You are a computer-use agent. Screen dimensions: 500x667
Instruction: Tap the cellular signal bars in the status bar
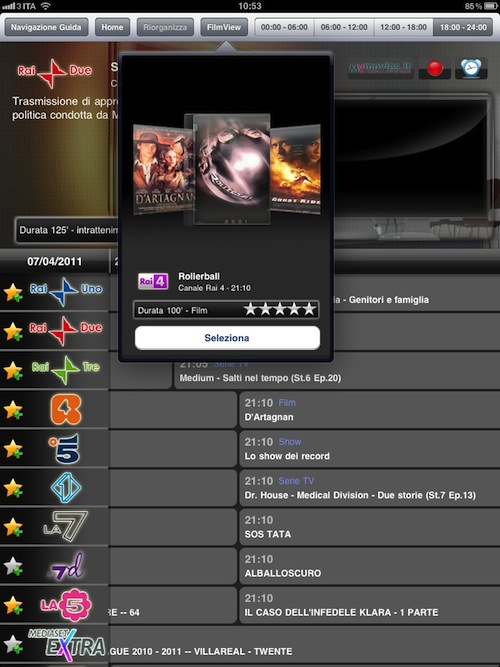click(x=9, y=6)
